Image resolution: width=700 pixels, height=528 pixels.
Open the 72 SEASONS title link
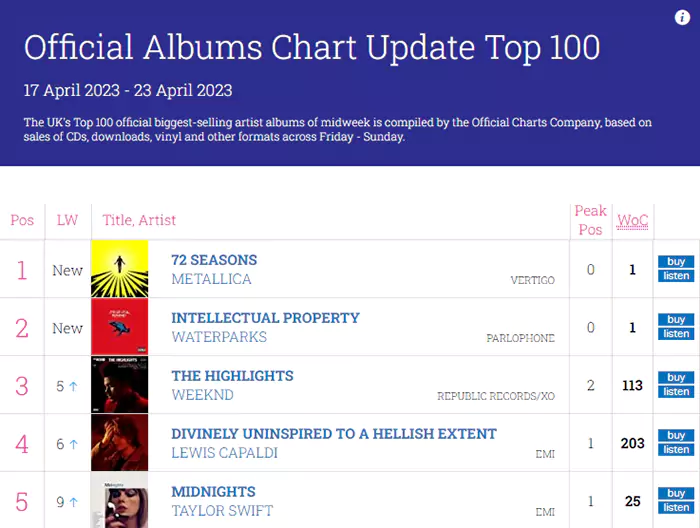click(x=214, y=260)
